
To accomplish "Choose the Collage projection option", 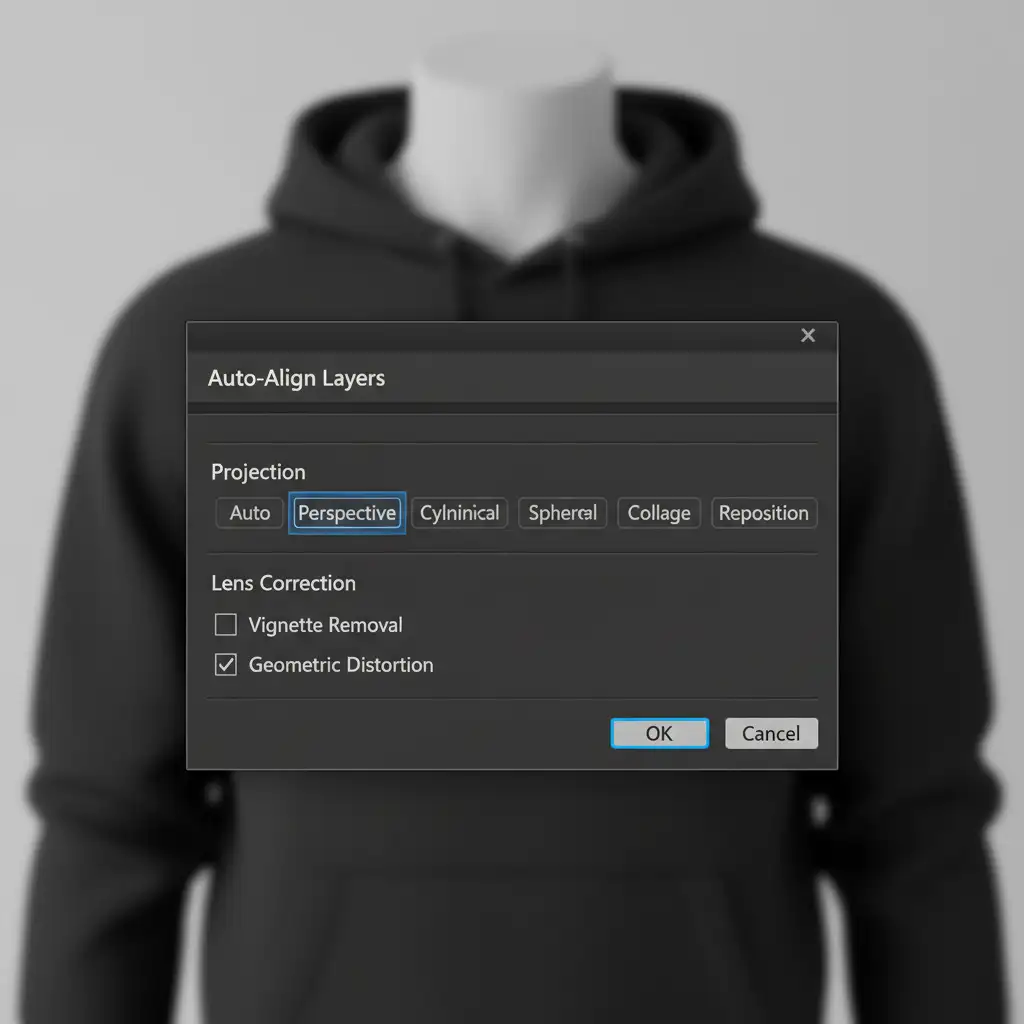I will point(659,513).
